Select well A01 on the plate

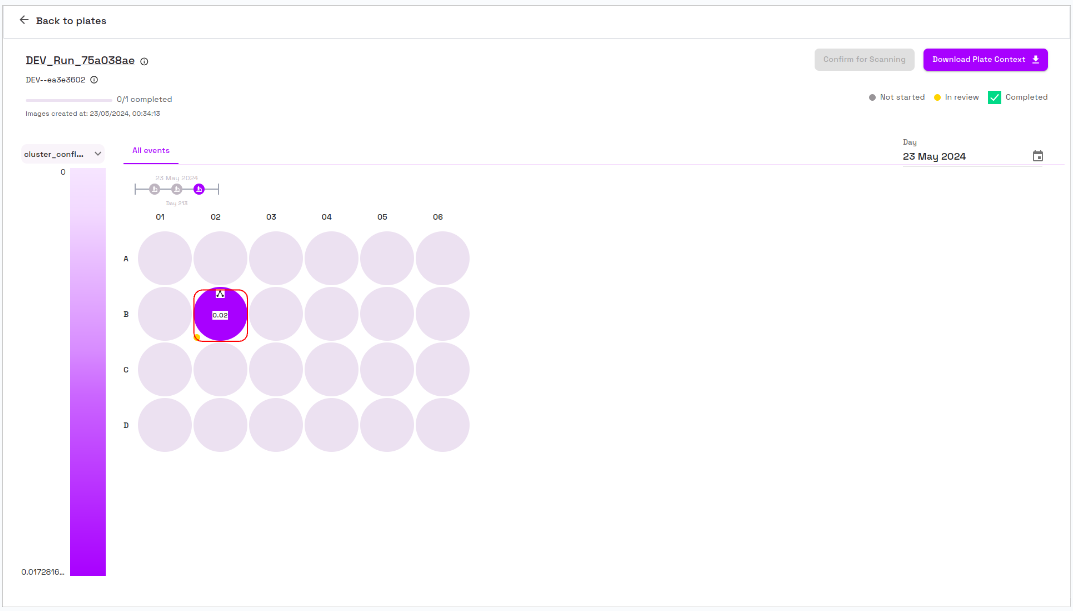pos(164,258)
